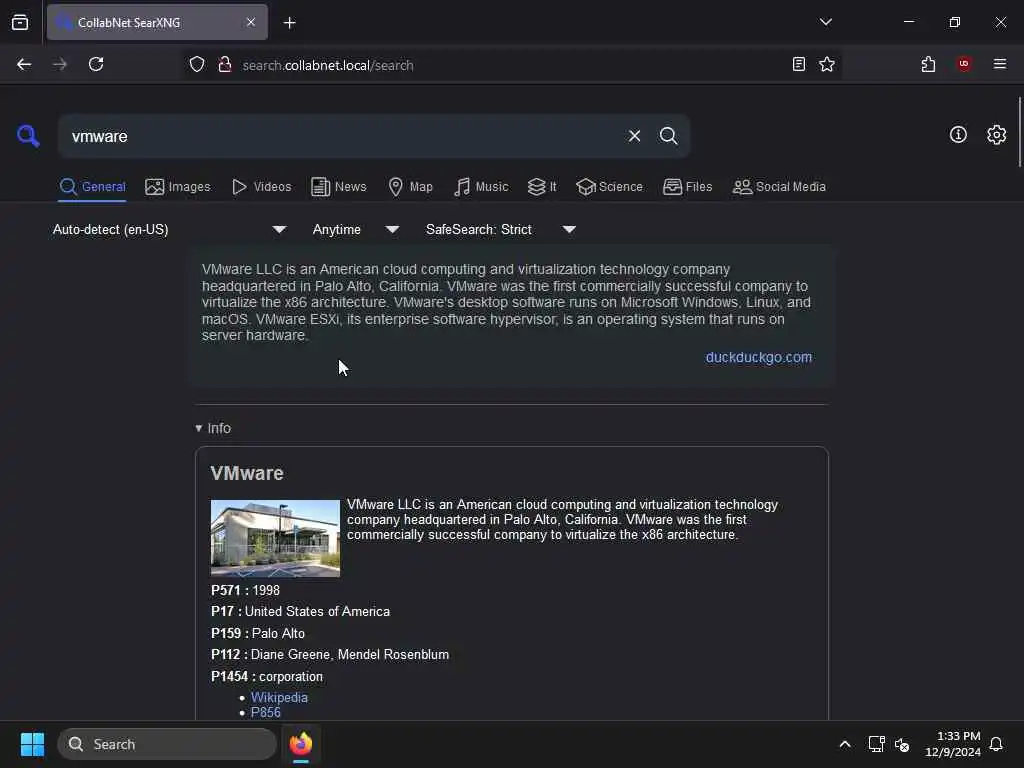Open the list all tabs chevron
The height and width of the screenshot is (768, 1024).
click(x=825, y=22)
